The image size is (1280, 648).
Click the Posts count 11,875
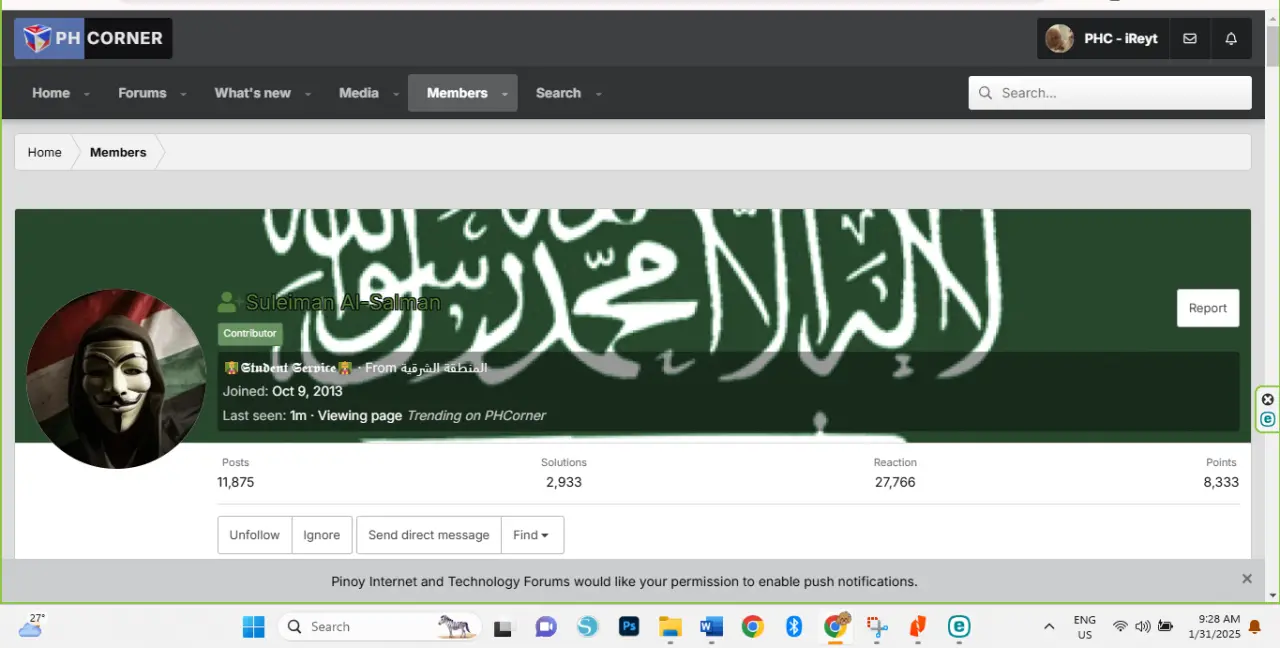pos(236,482)
